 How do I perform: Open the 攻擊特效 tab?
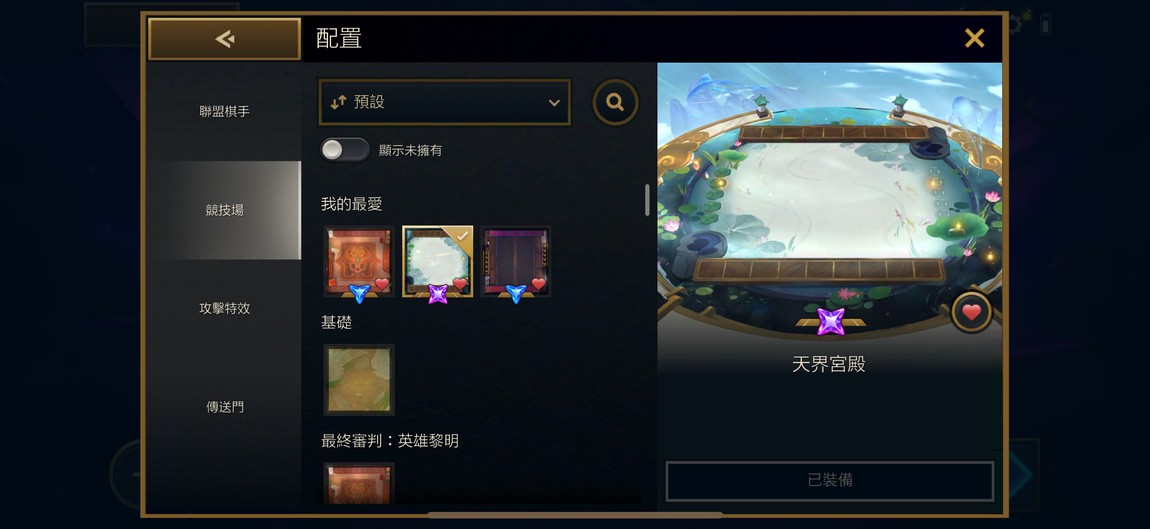click(x=224, y=308)
